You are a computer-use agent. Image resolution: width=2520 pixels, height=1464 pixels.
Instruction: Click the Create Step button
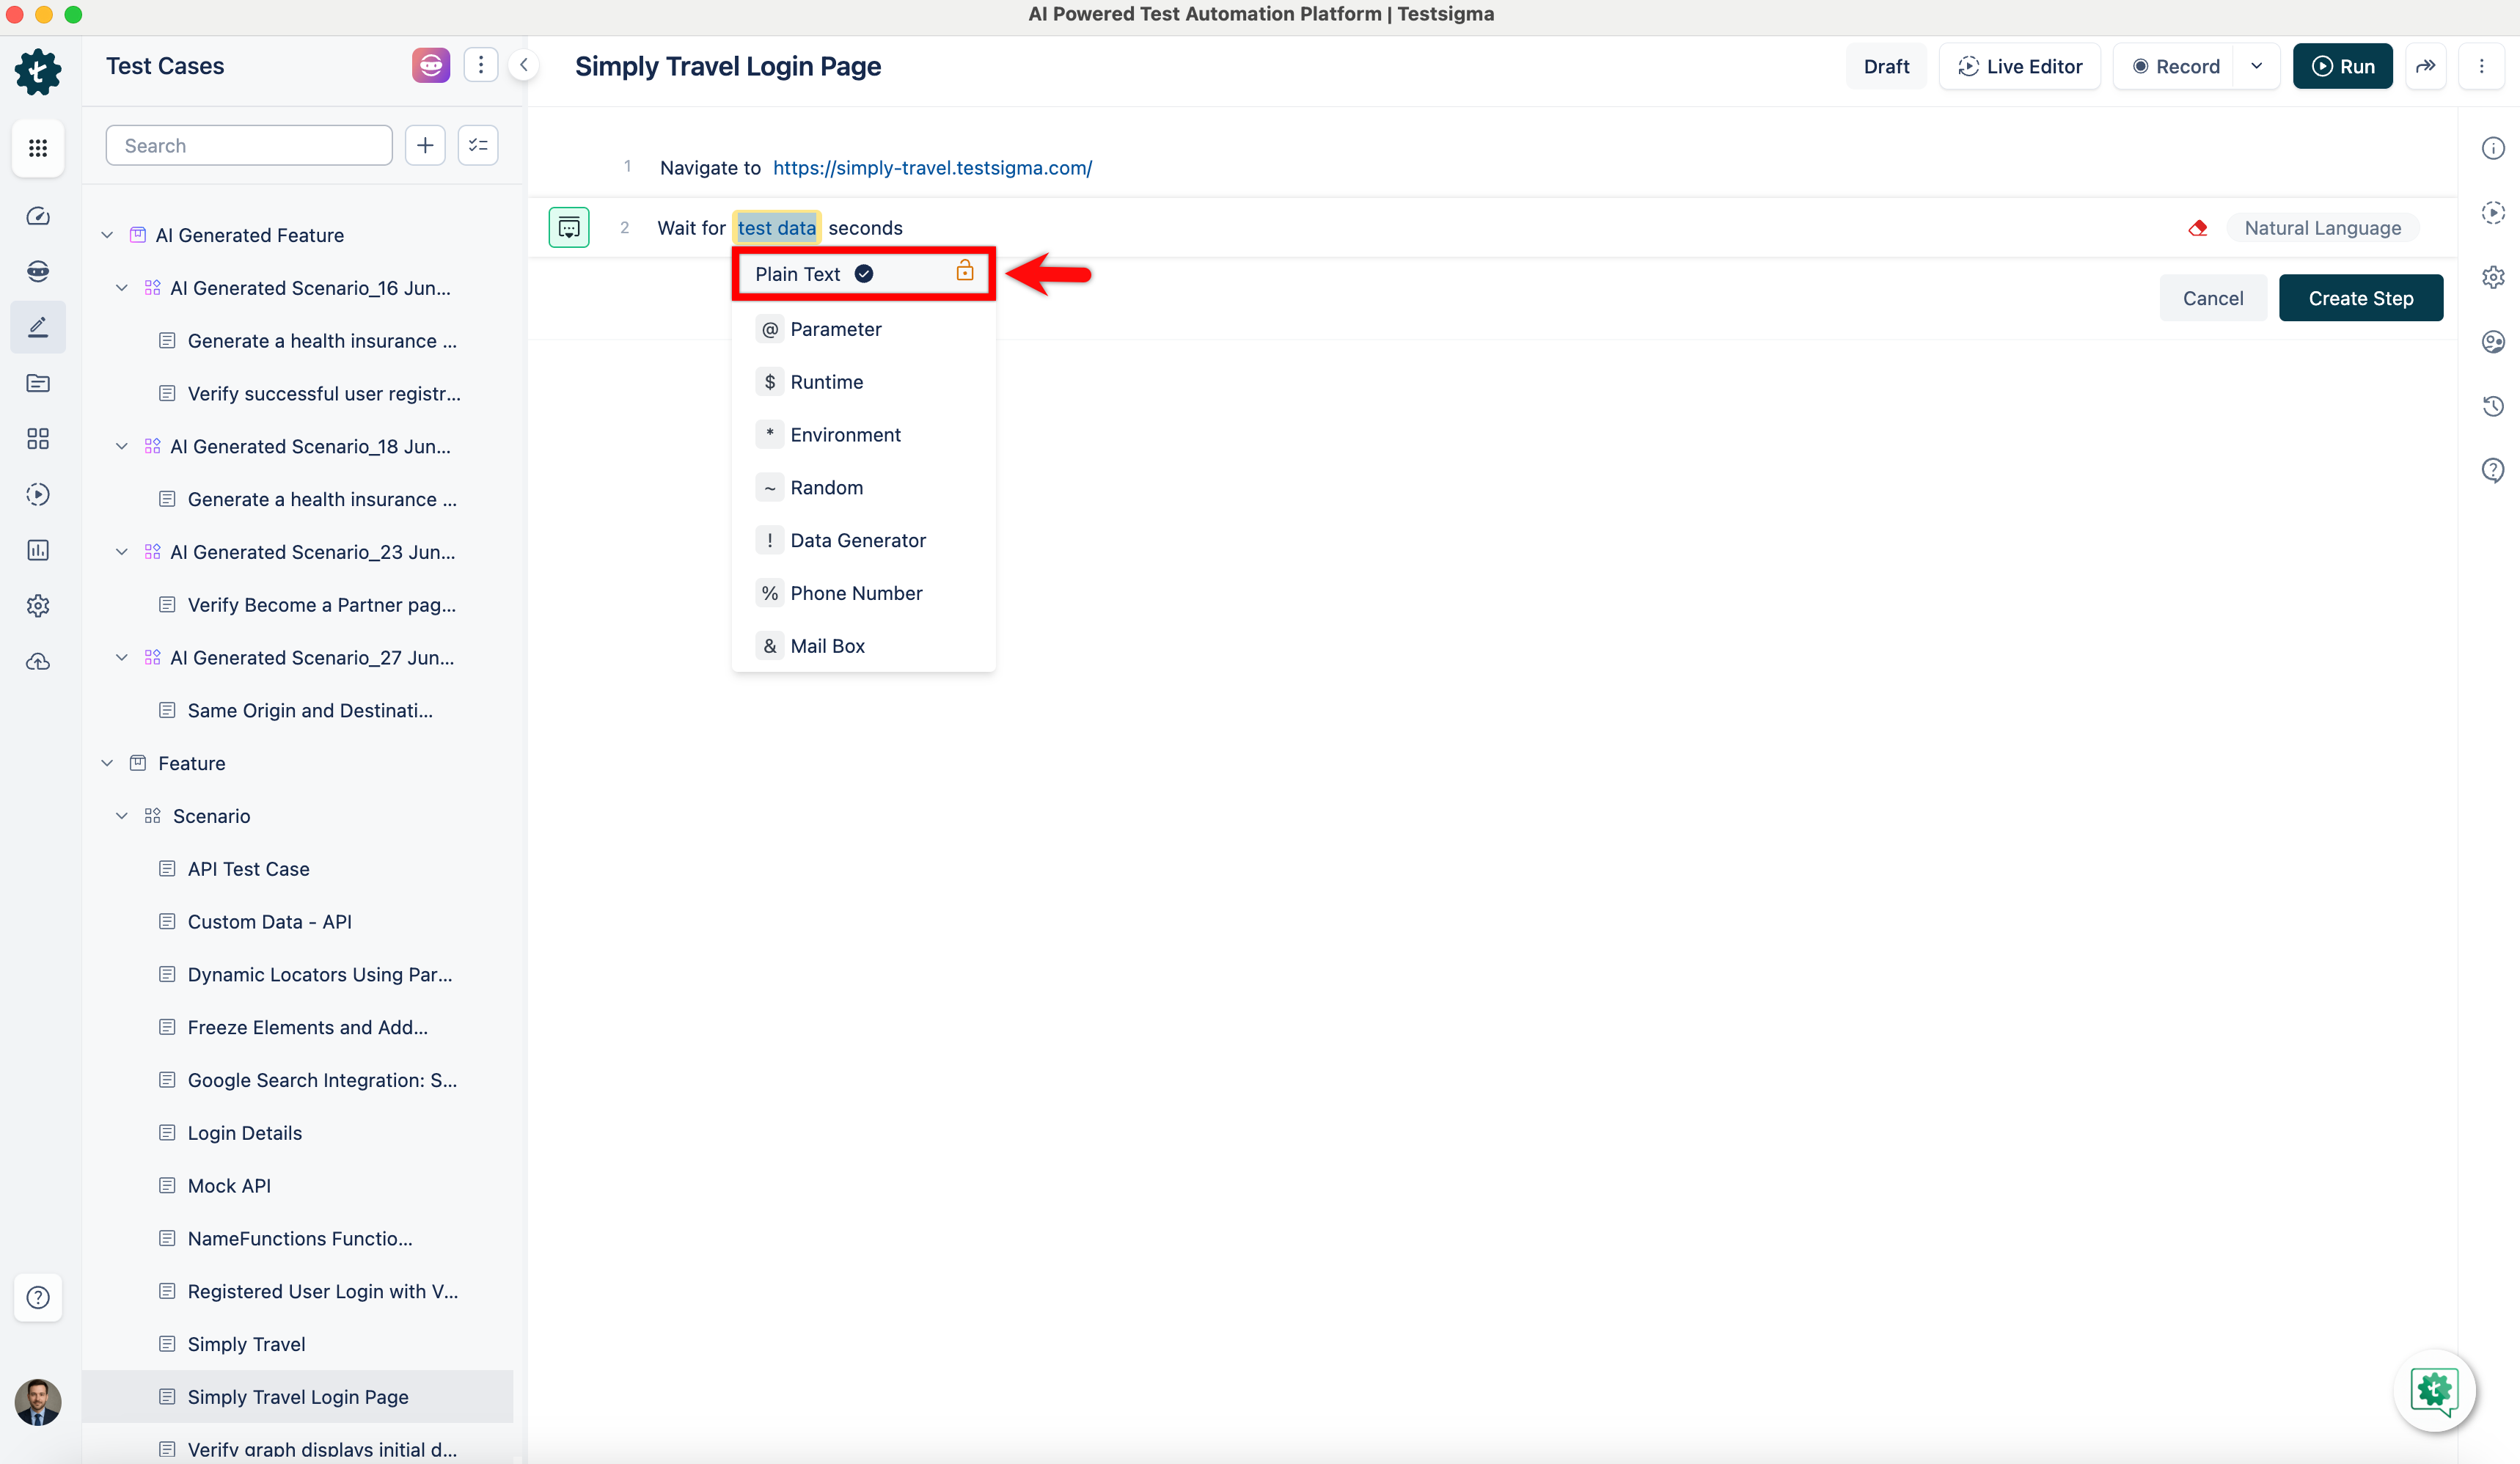tap(2360, 298)
